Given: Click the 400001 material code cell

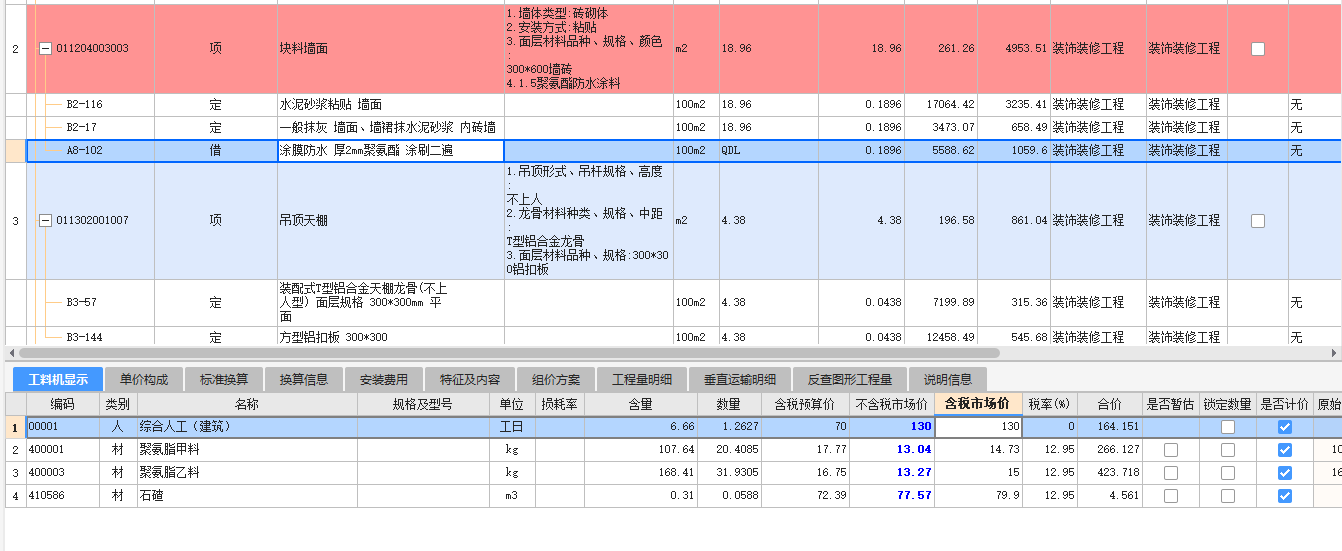Looking at the screenshot, I should (61, 450).
